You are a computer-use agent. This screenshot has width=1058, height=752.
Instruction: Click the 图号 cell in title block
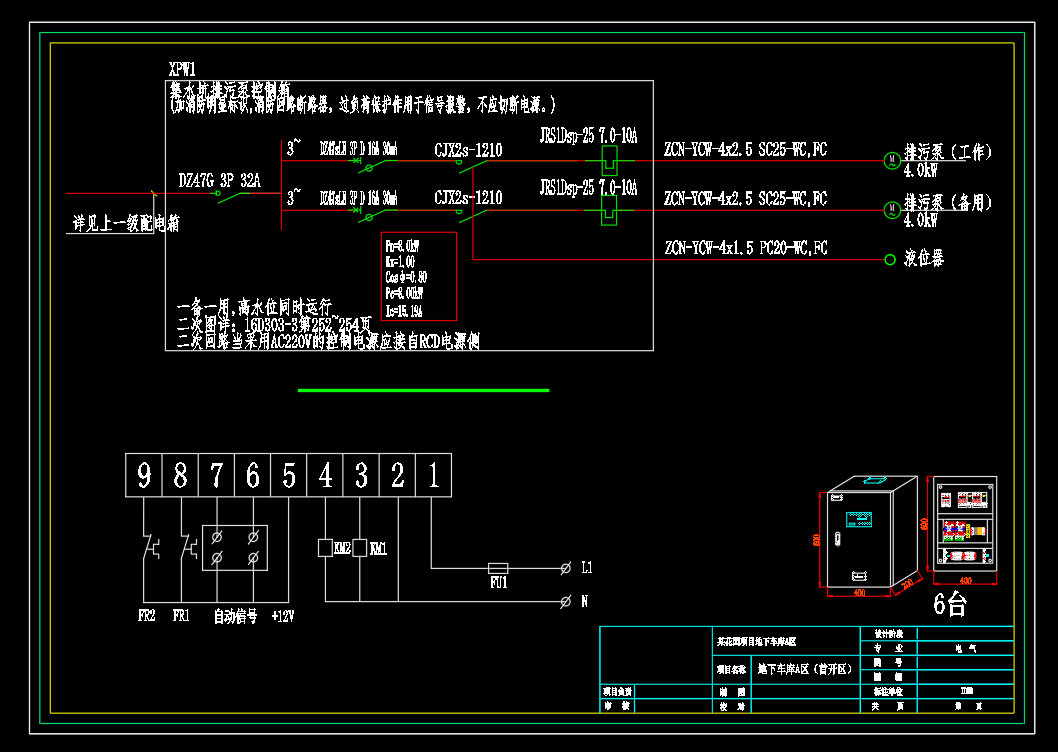click(889, 662)
